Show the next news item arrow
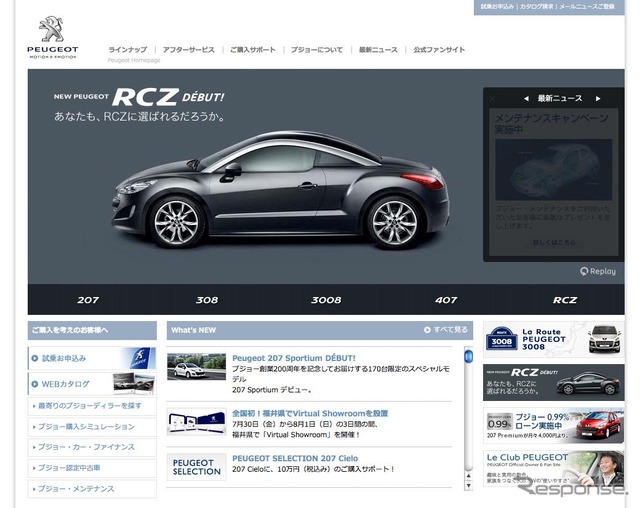The width and height of the screenshot is (640, 508). tap(598, 98)
